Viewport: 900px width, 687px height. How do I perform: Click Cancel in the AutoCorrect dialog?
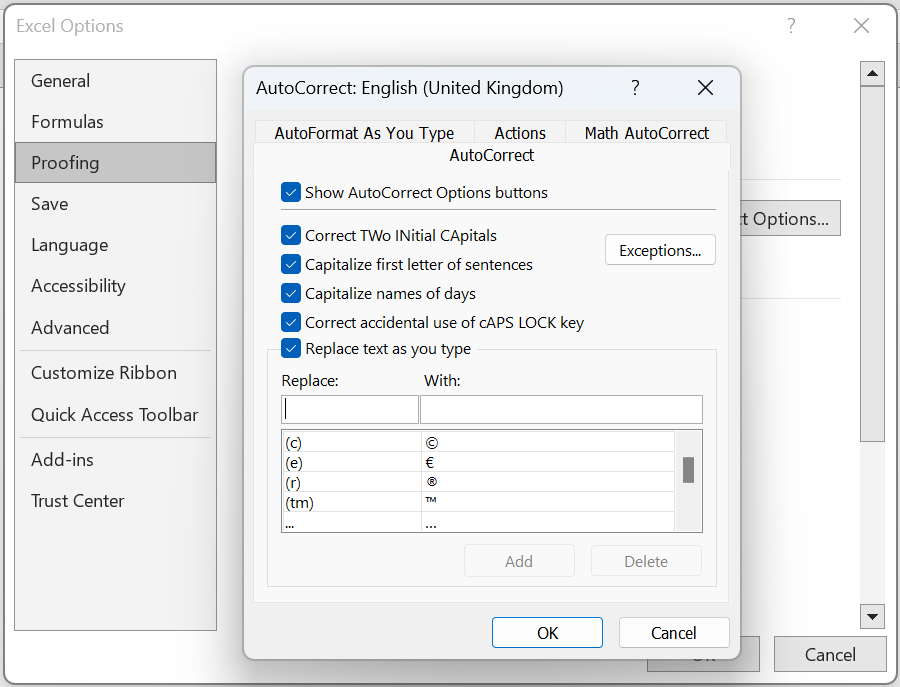[674, 632]
